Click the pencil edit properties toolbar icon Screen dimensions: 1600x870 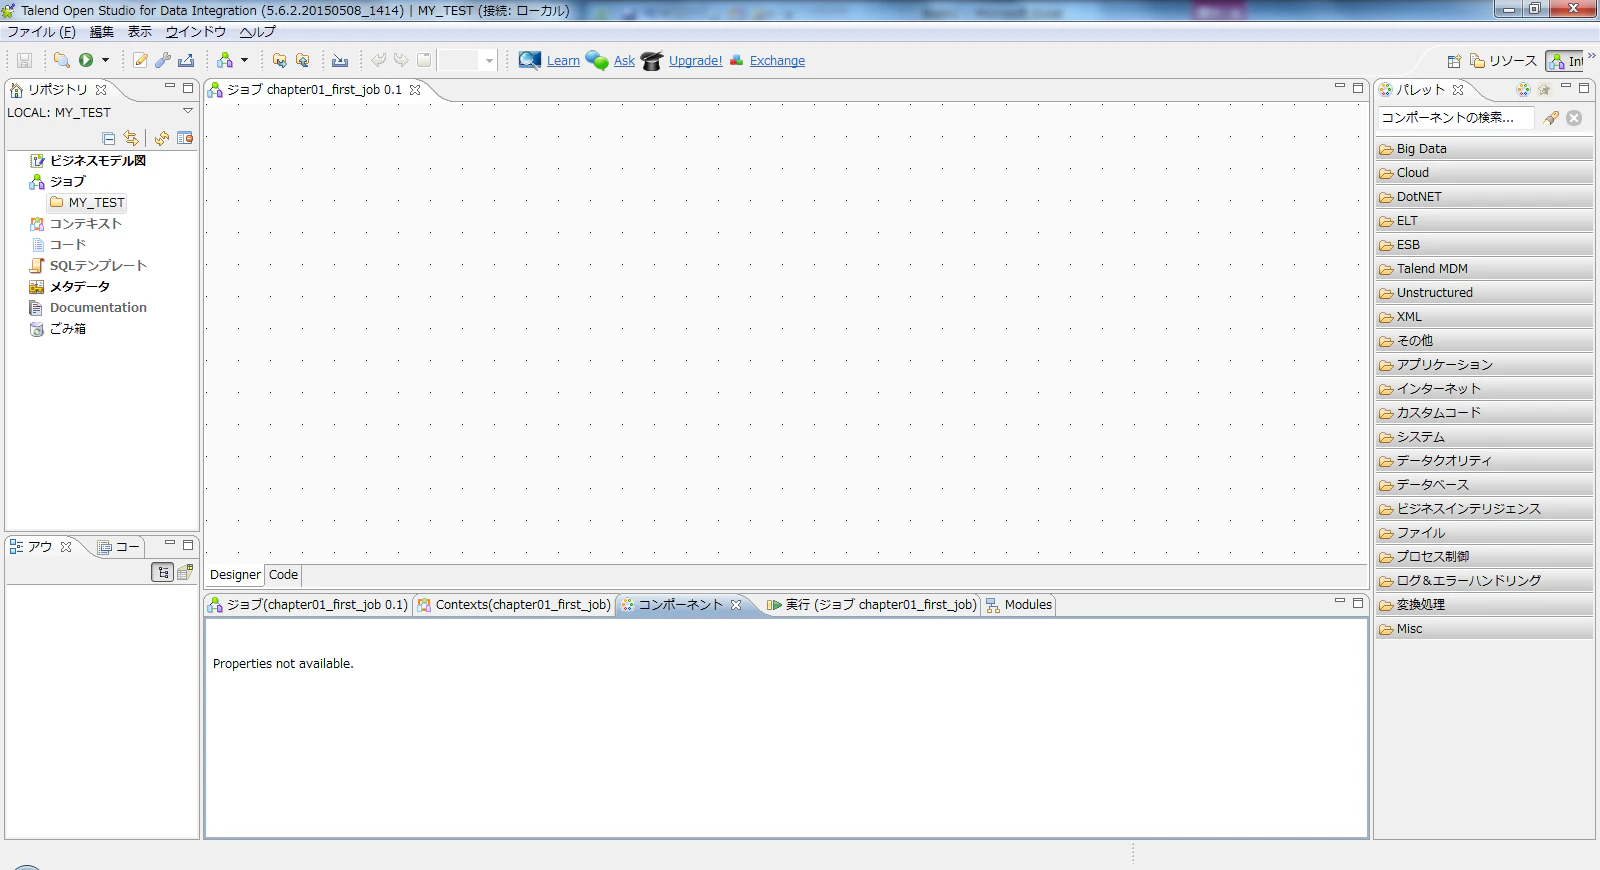141,60
